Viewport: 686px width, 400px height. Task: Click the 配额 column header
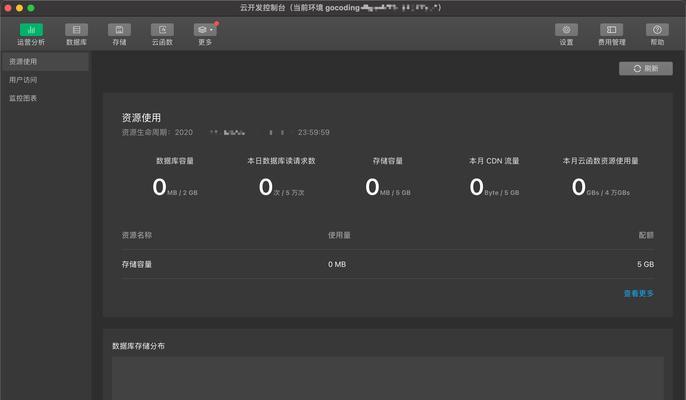click(x=646, y=235)
